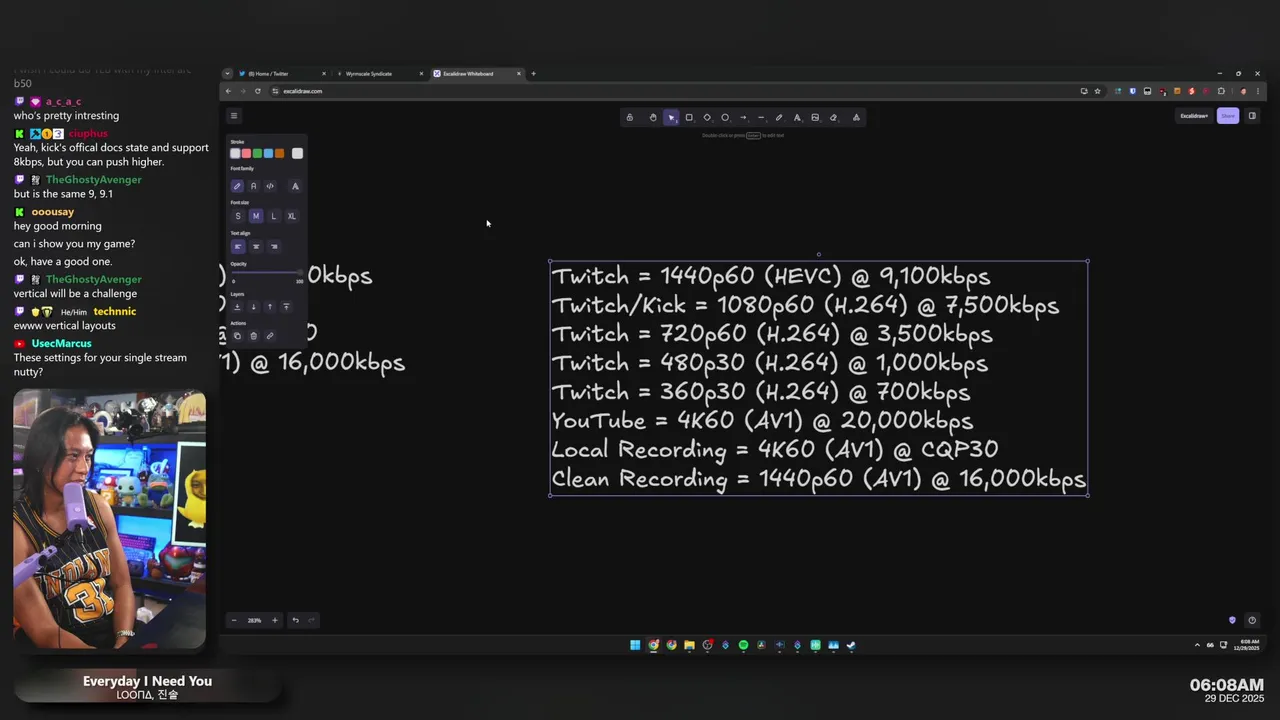
Task: Toggle the lock tool in toolbar
Action: click(x=629, y=117)
